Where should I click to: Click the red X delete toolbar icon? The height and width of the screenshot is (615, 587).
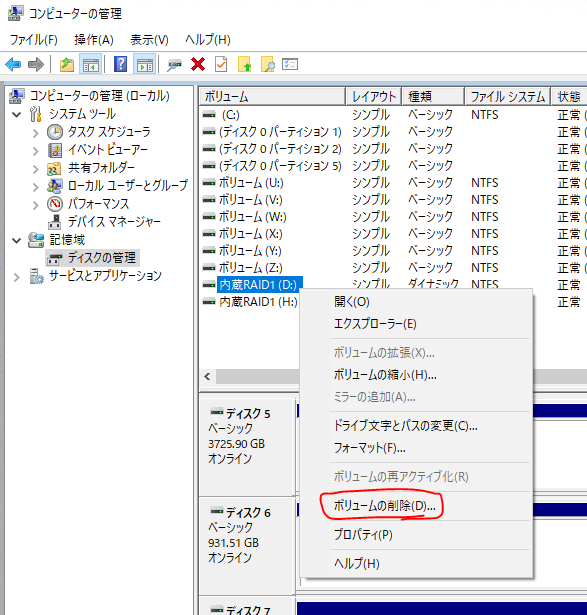click(198, 64)
